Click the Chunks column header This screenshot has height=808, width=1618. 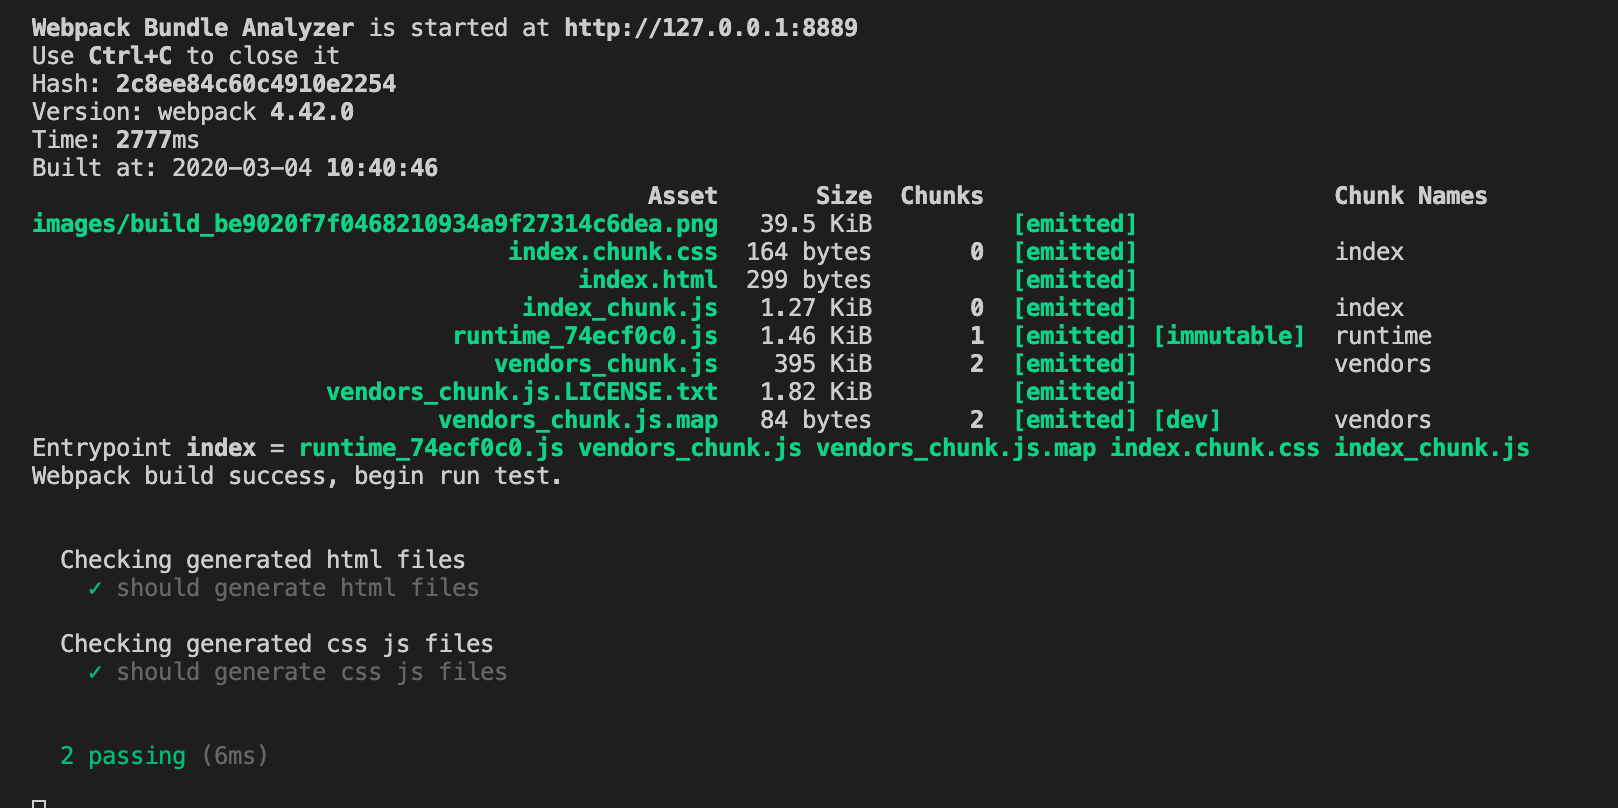point(941,196)
